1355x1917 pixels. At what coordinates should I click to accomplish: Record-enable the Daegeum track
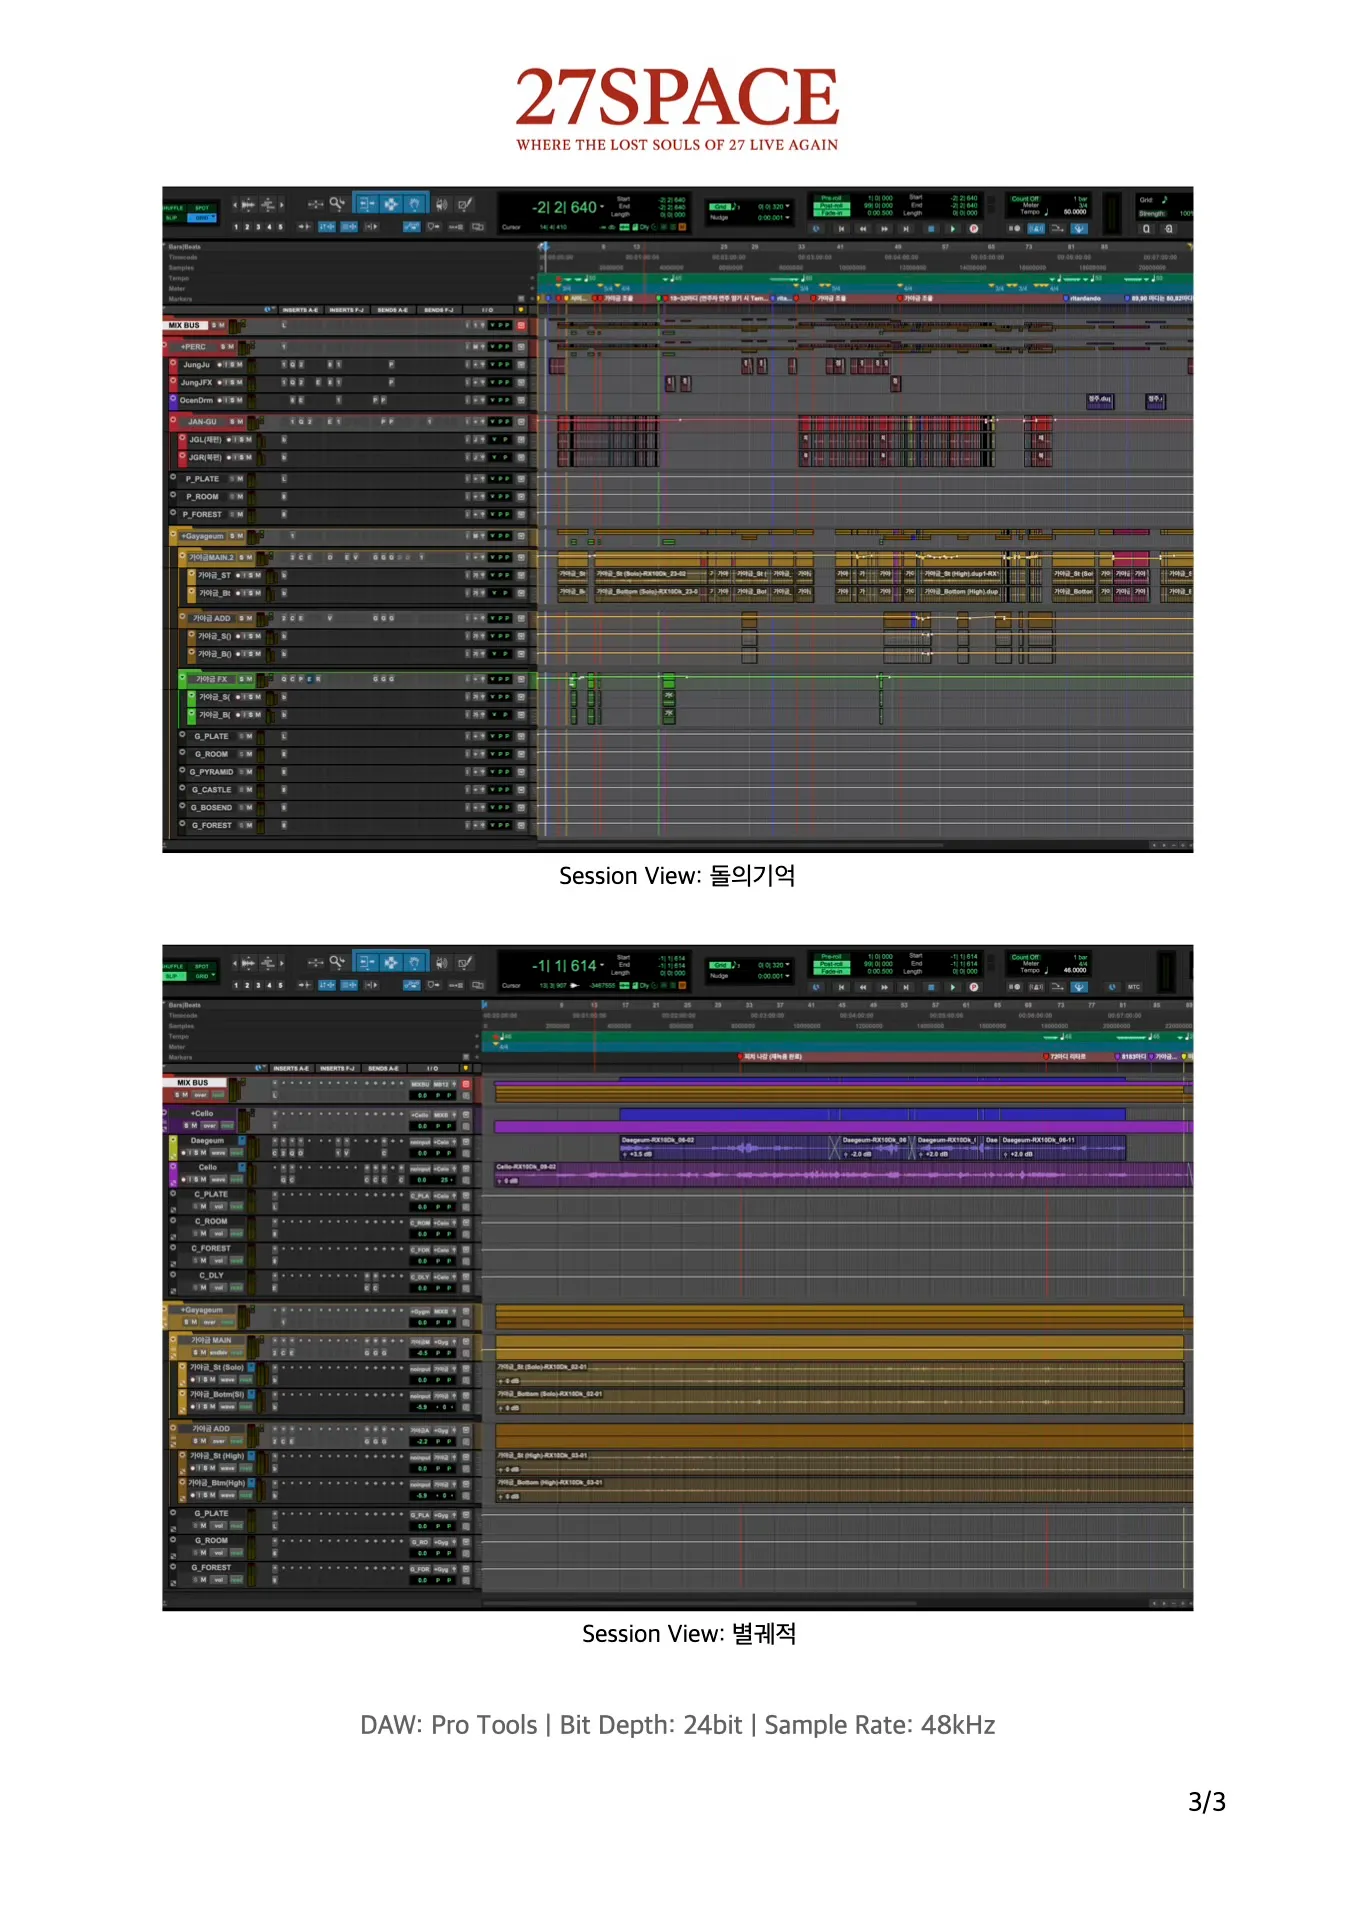pos(185,1153)
